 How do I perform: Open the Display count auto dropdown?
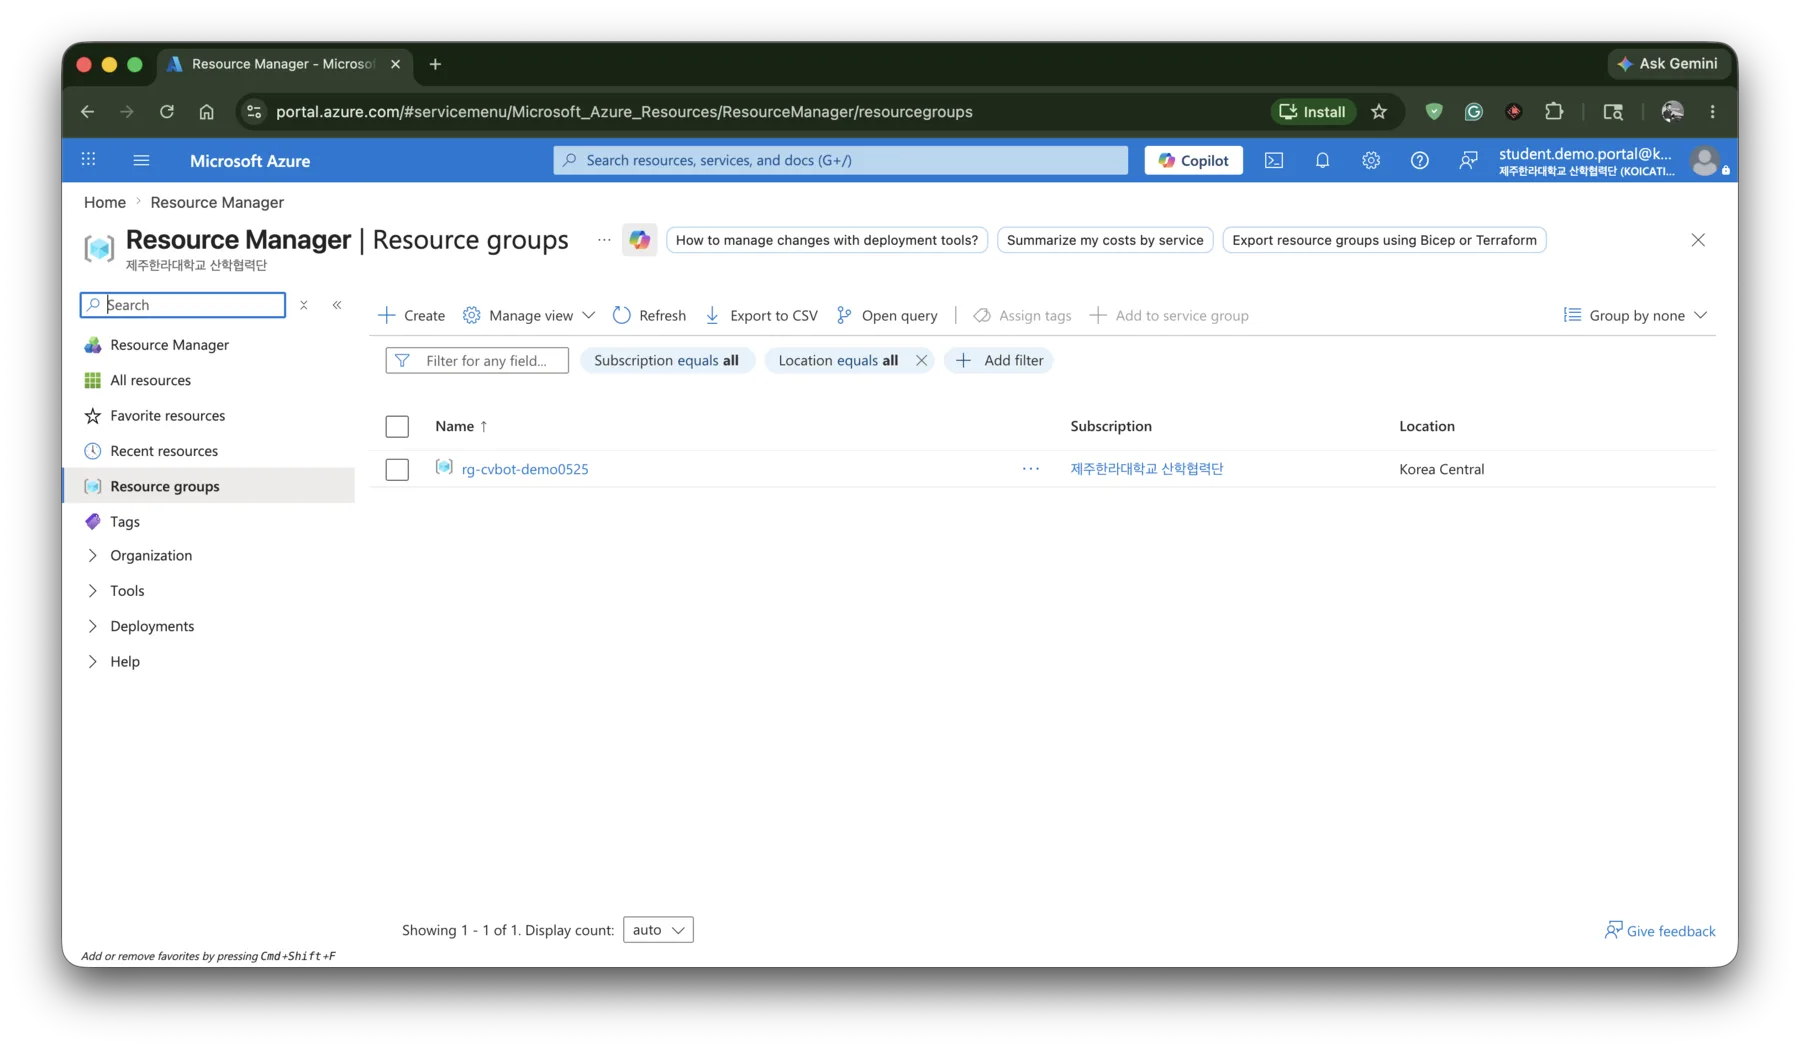[658, 930]
